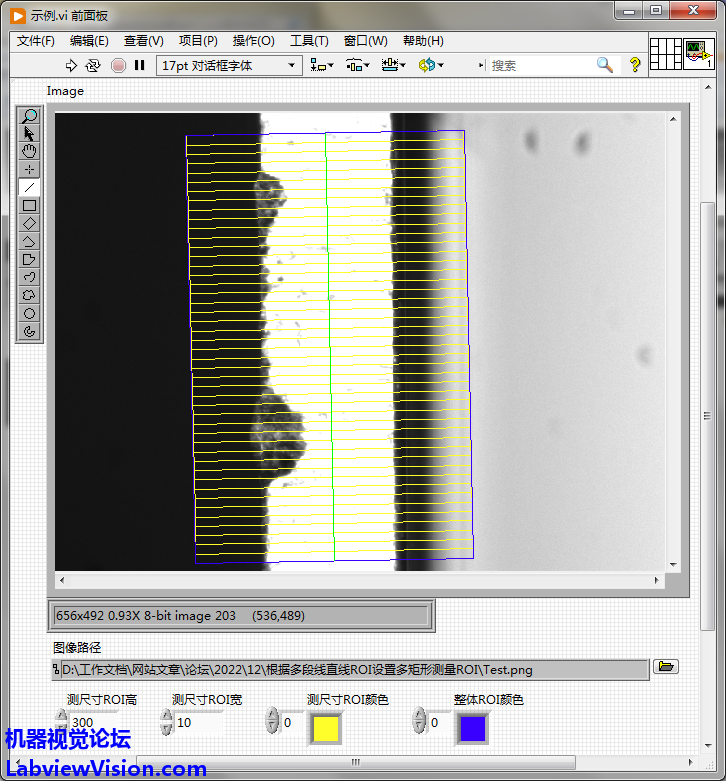Choose the Pan hand tool
726x781 pixels.
30,152
